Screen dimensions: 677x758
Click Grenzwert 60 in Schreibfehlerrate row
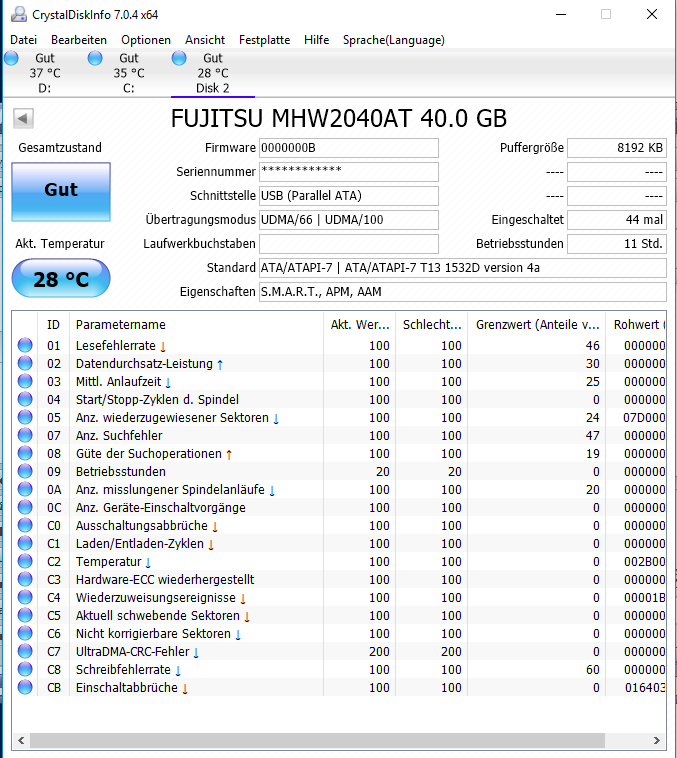[x=593, y=670]
